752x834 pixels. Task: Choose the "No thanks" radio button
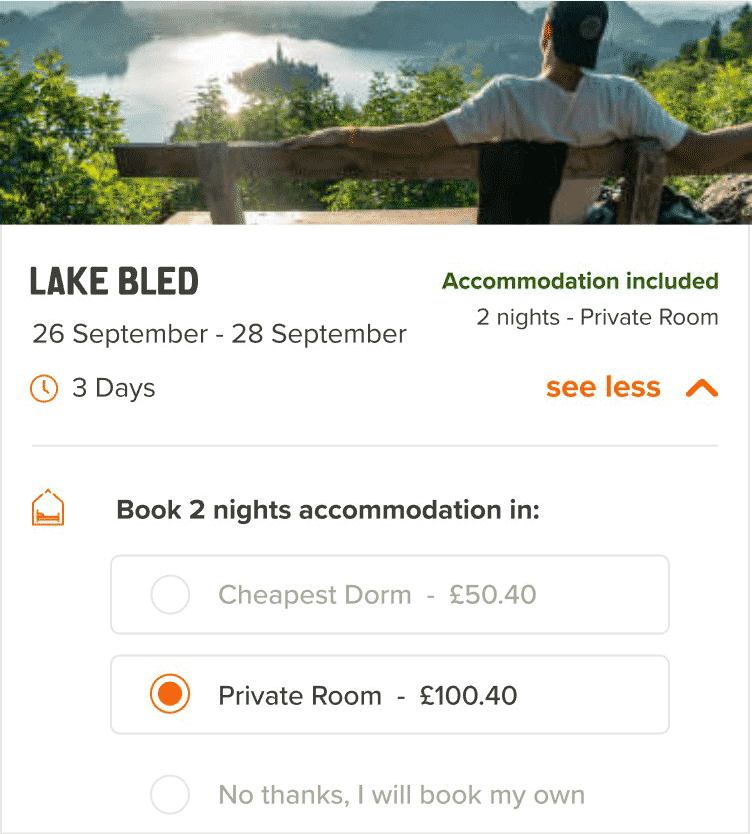point(170,795)
